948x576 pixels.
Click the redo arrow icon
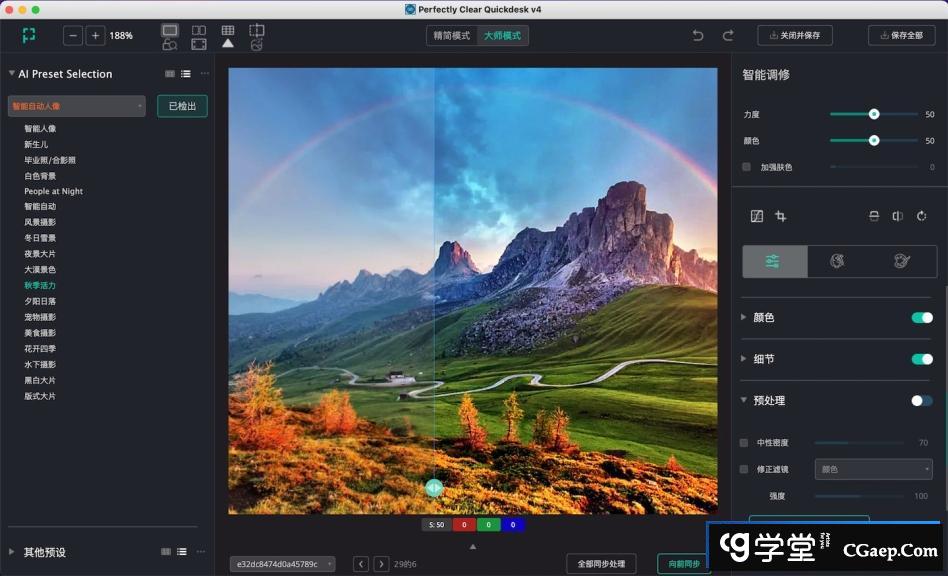(x=728, y=36)
